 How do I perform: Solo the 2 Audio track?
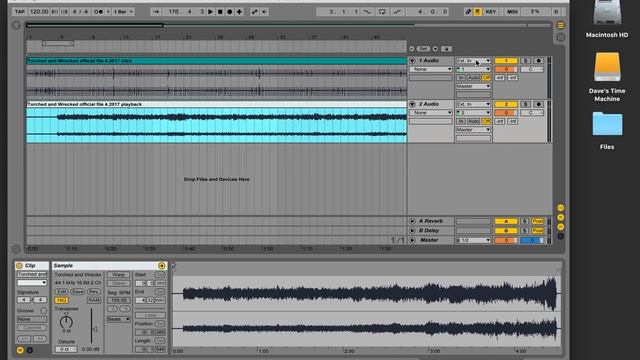pos(526,104)
